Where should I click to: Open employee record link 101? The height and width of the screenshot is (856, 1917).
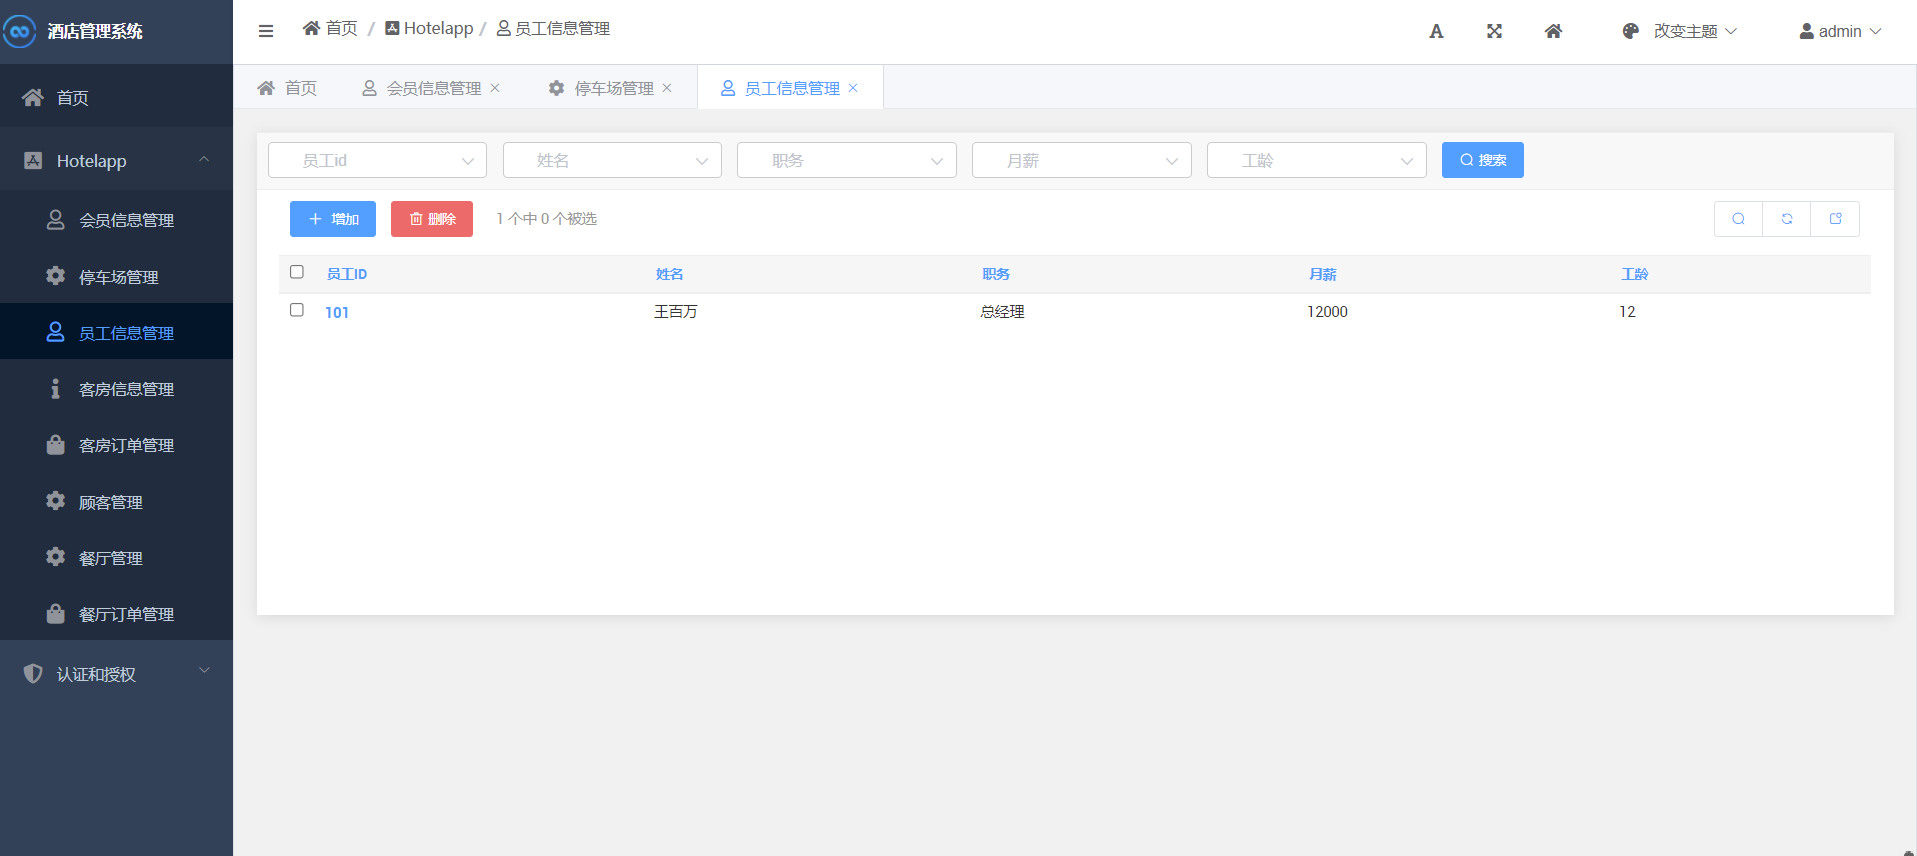(337, 312)
